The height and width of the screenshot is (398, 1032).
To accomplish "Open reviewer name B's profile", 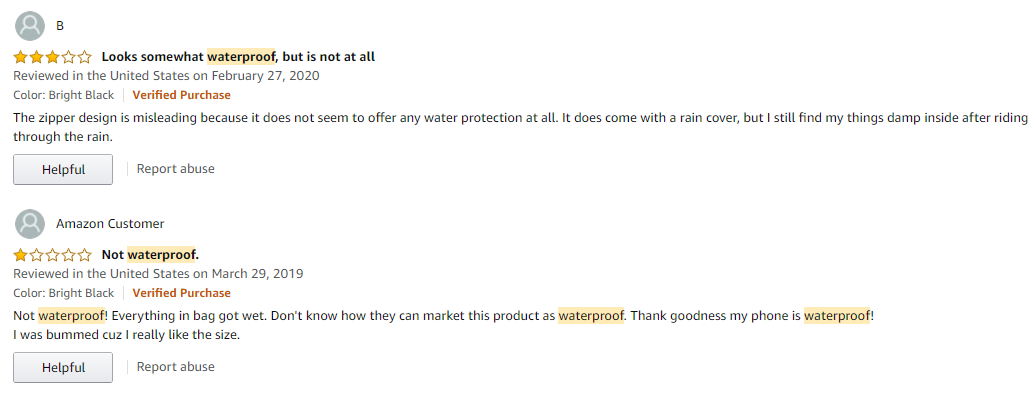I will tap(60, 26).
